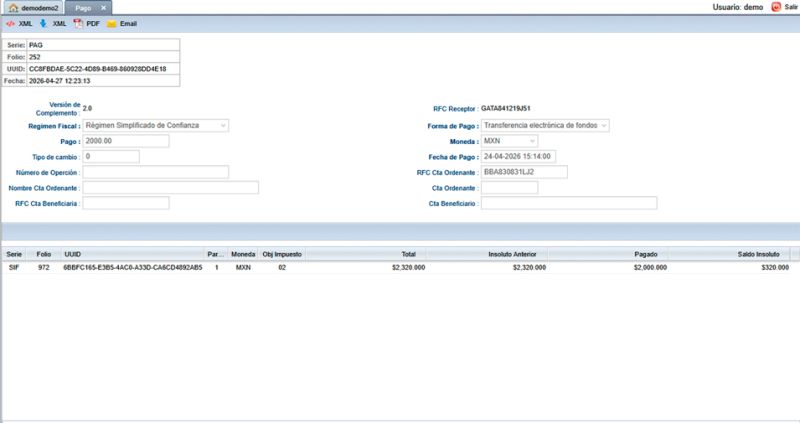Focus the Número de Operación input

[155, 172]
